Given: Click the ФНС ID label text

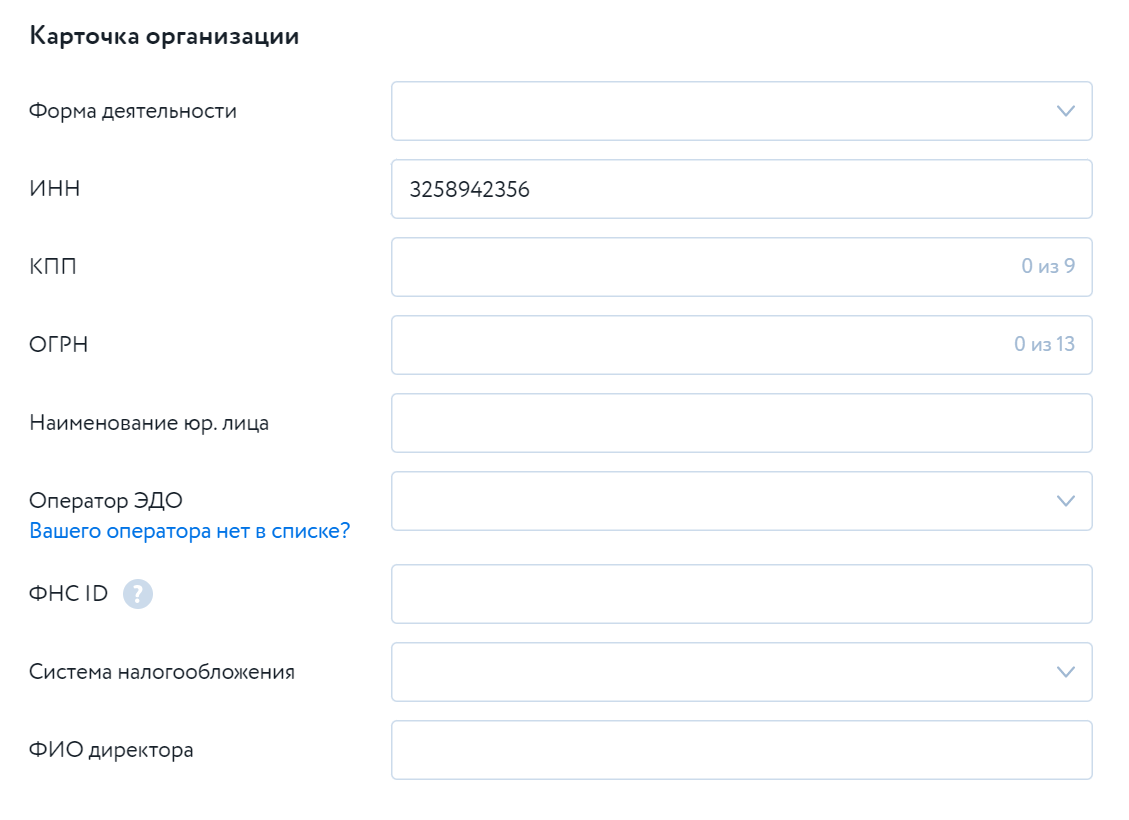Looking at the screenshot, I should [x=69, y=594].
